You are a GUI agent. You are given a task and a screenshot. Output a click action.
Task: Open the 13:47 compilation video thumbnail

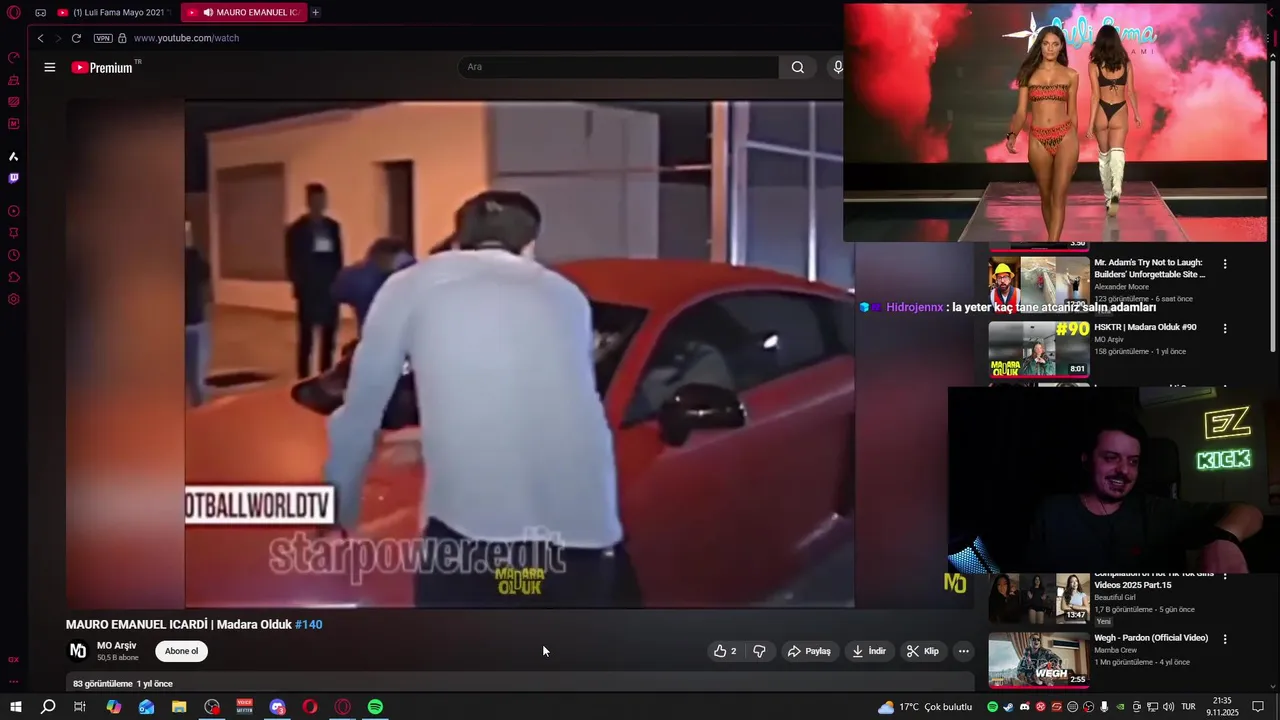pyautogui.click(x=1039, y=598)
